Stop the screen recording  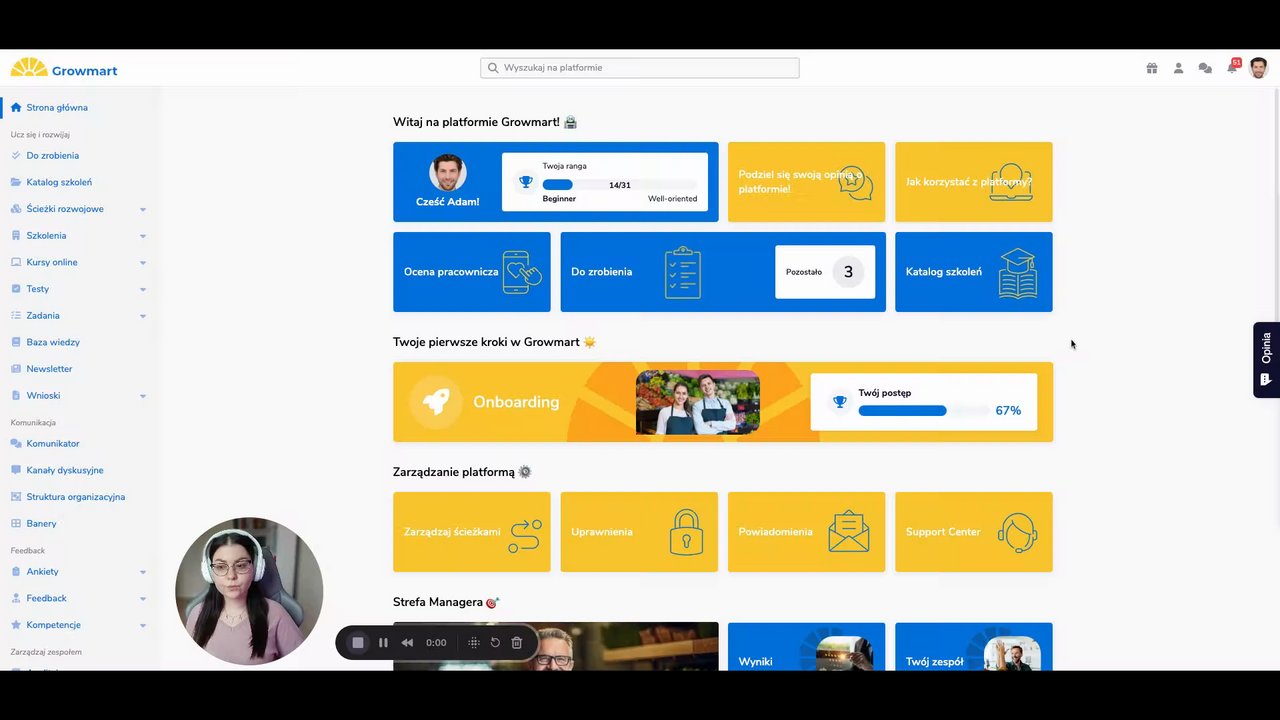click(x=358, y=643)
